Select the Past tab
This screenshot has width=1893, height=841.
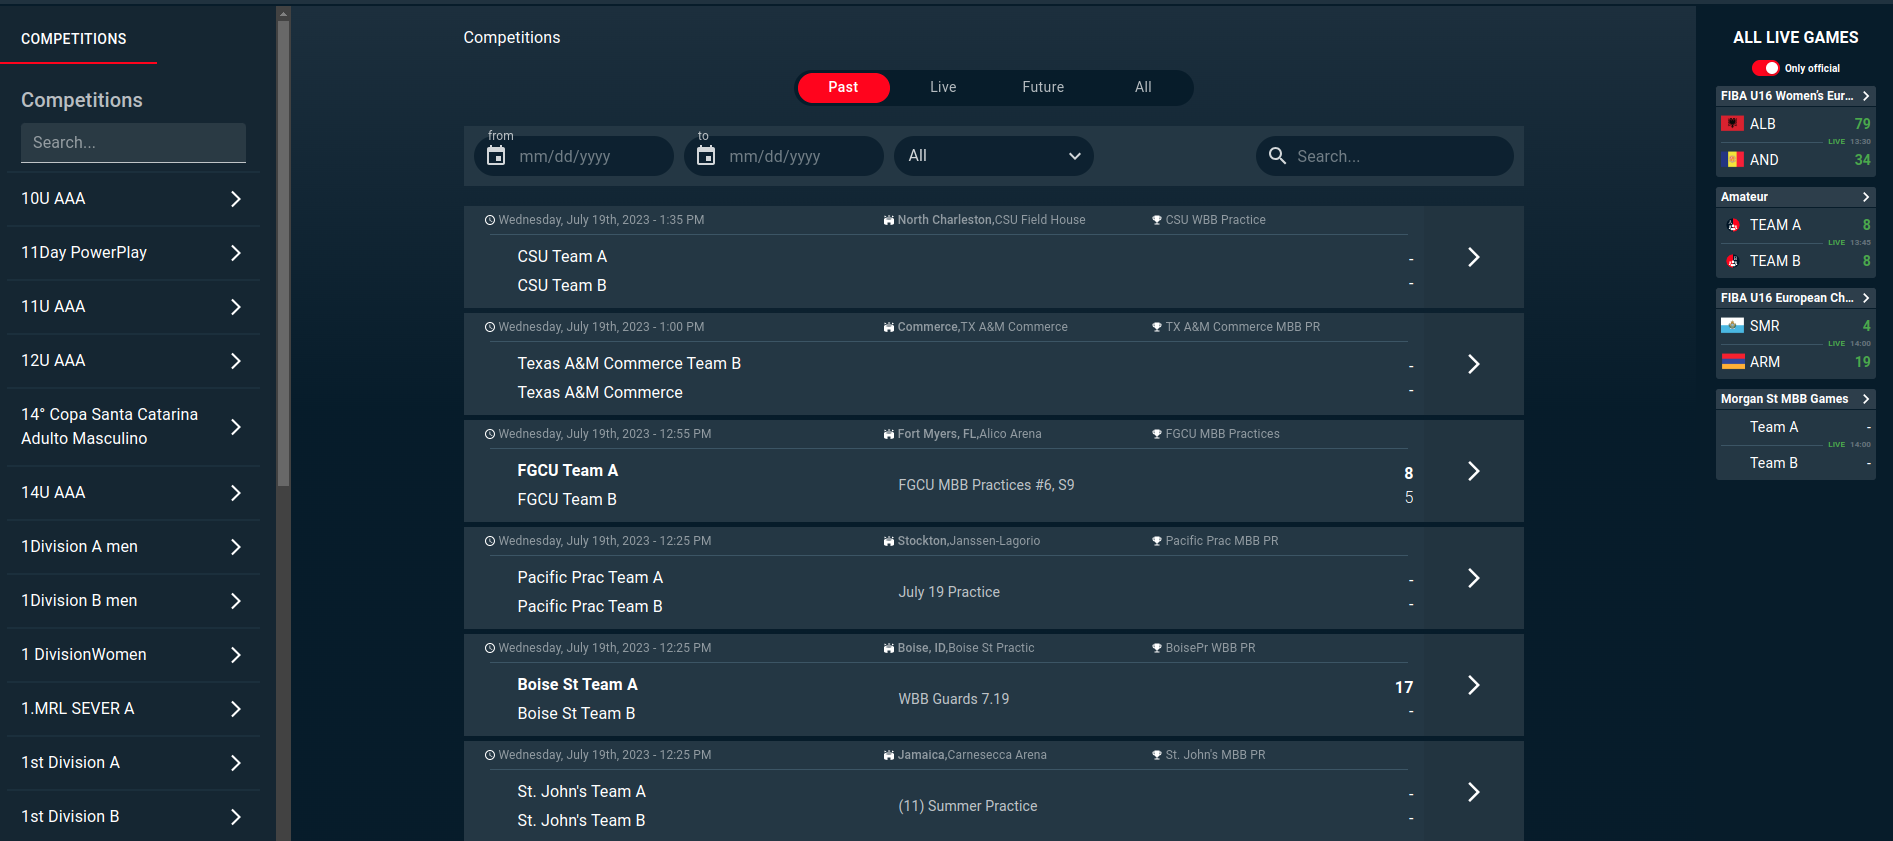click(x=843, y=87)
